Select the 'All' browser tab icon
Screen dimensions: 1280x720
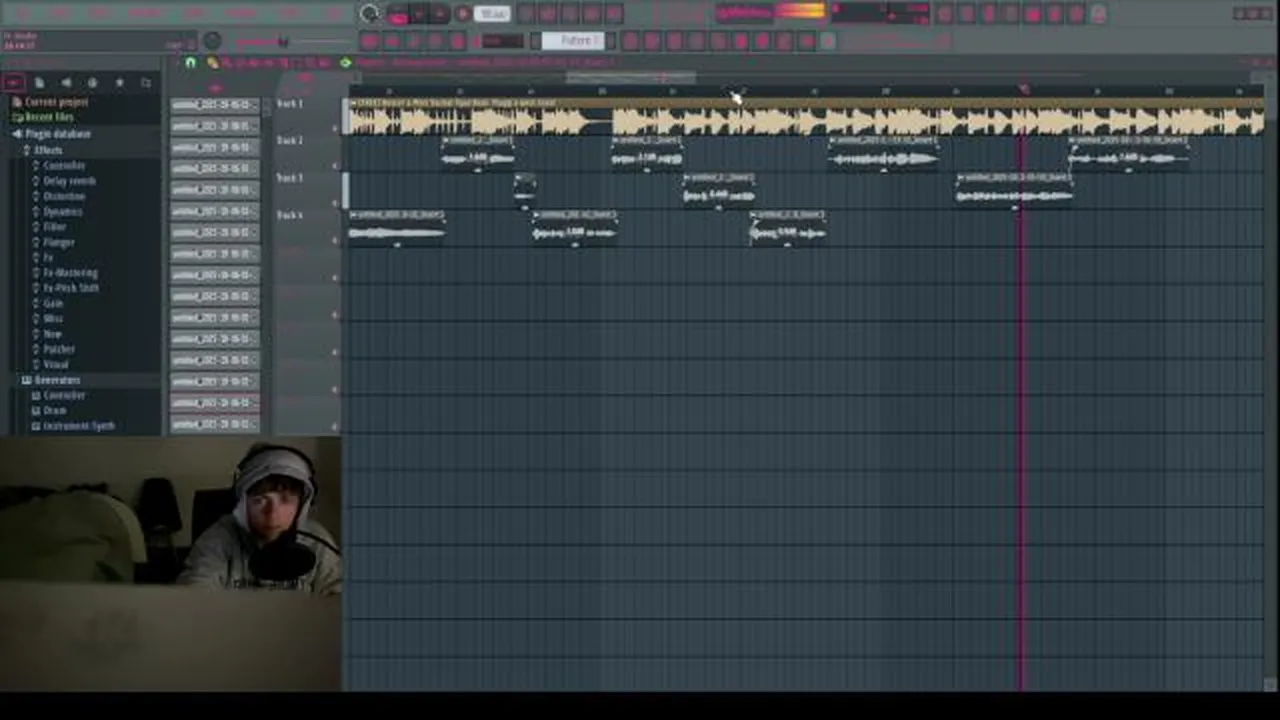tap(14, 83)
